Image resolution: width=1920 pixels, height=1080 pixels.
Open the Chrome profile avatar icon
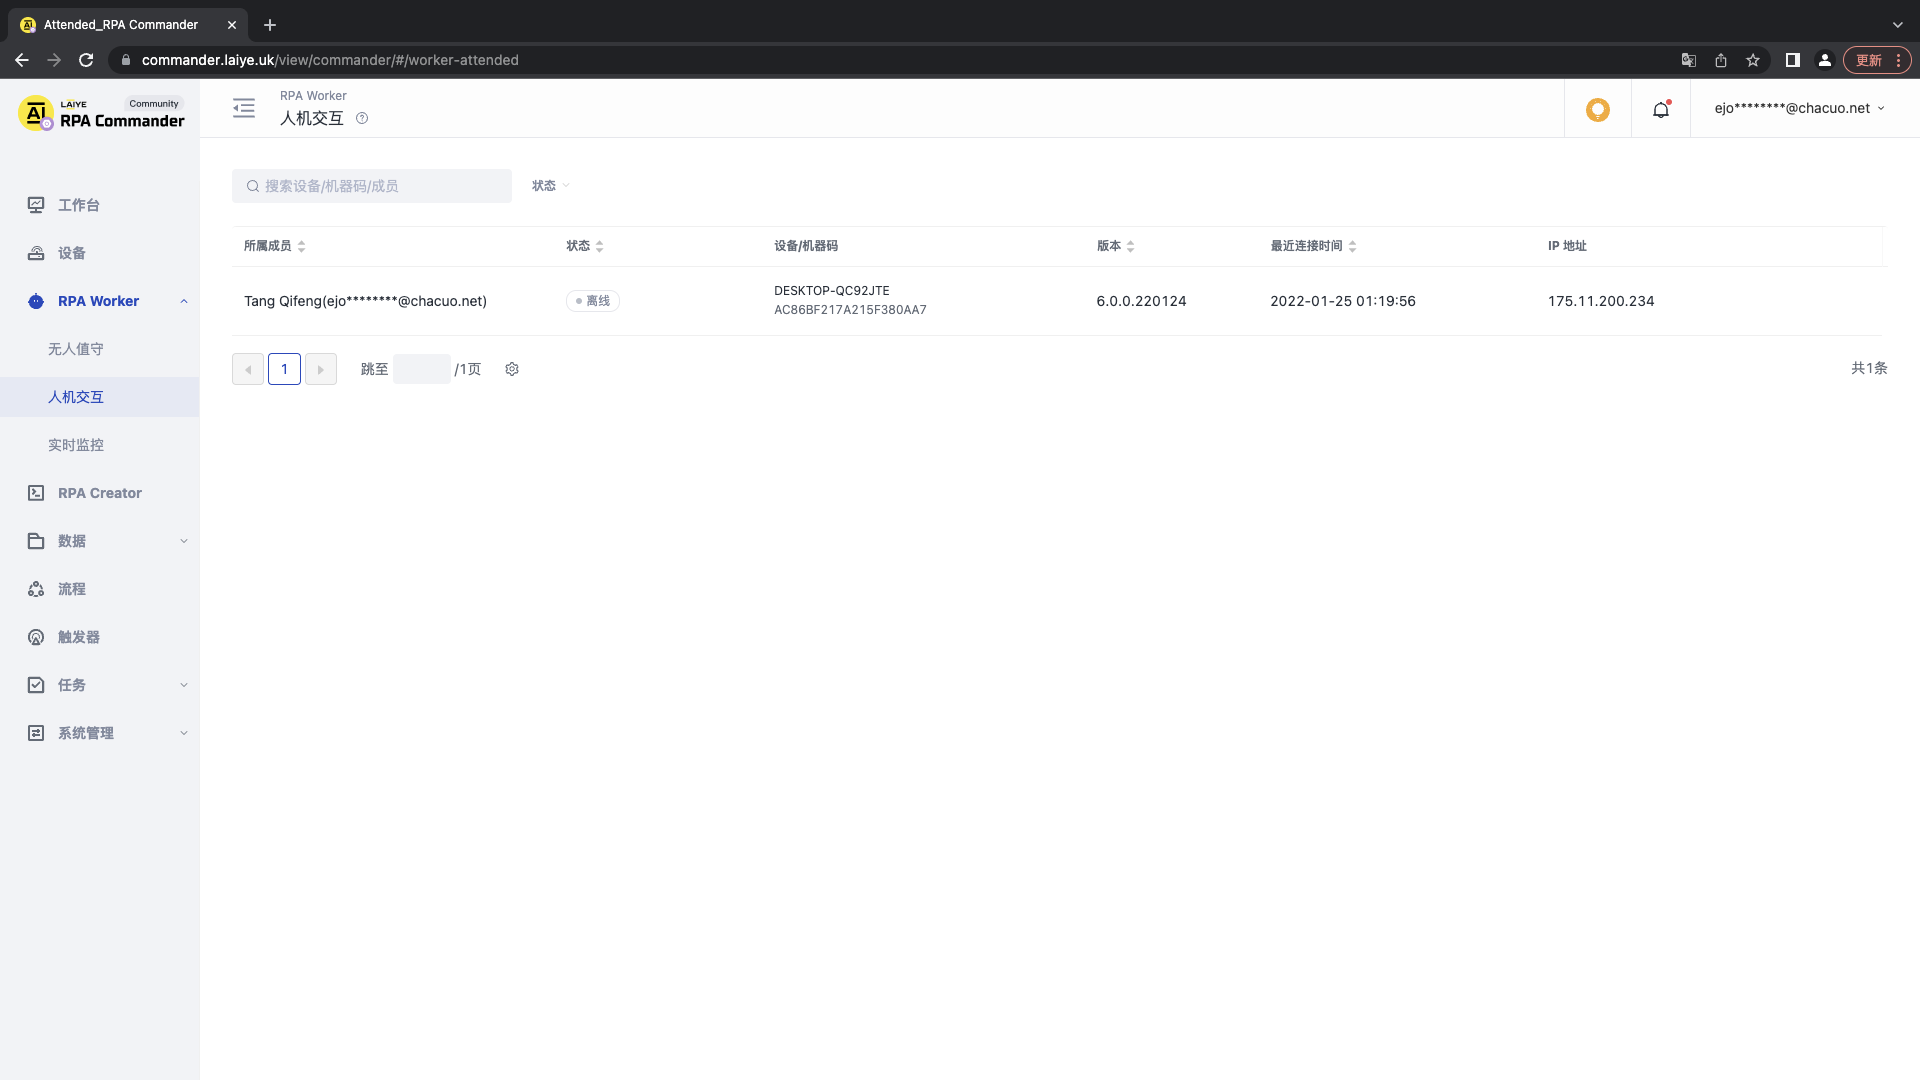(1825, 60)
